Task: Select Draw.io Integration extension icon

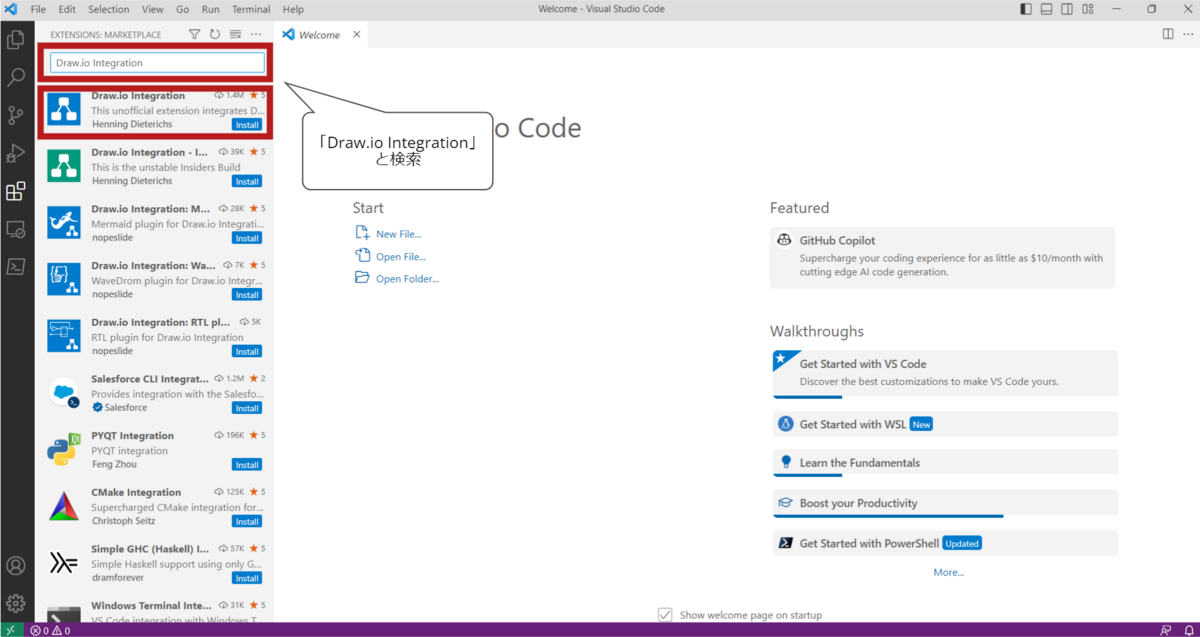Action: 64,109
